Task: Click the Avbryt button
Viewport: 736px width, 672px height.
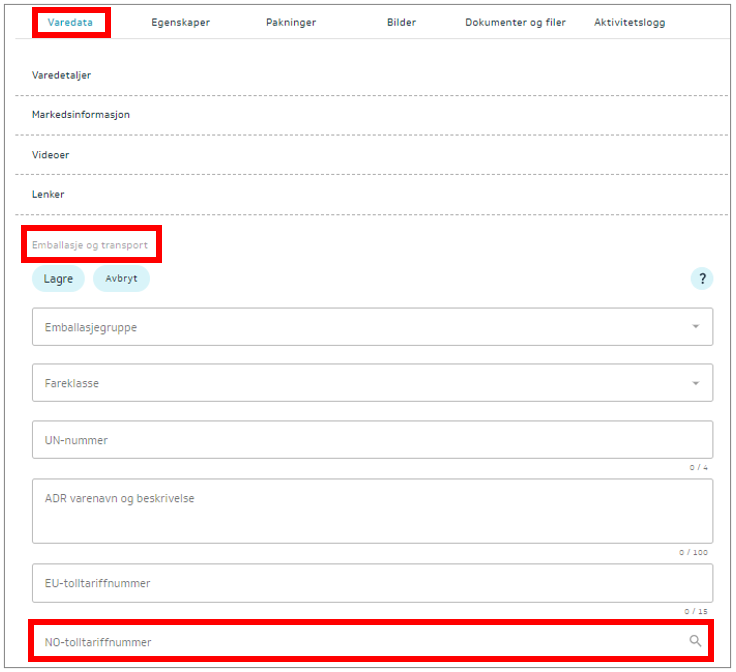Action: pyautogui.click(x=121, y=279)
